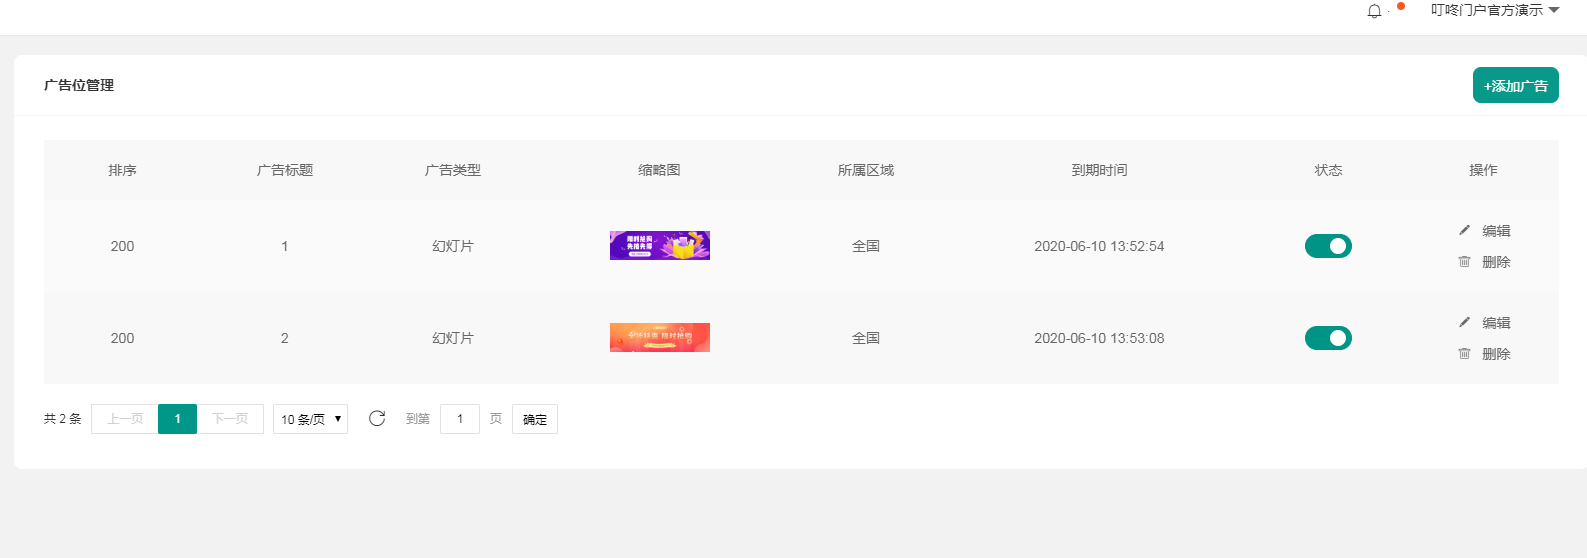The height and width of the screenshot is (558, 1587).
Task: Click the notification bell icon
Action: pos(1374,11)
